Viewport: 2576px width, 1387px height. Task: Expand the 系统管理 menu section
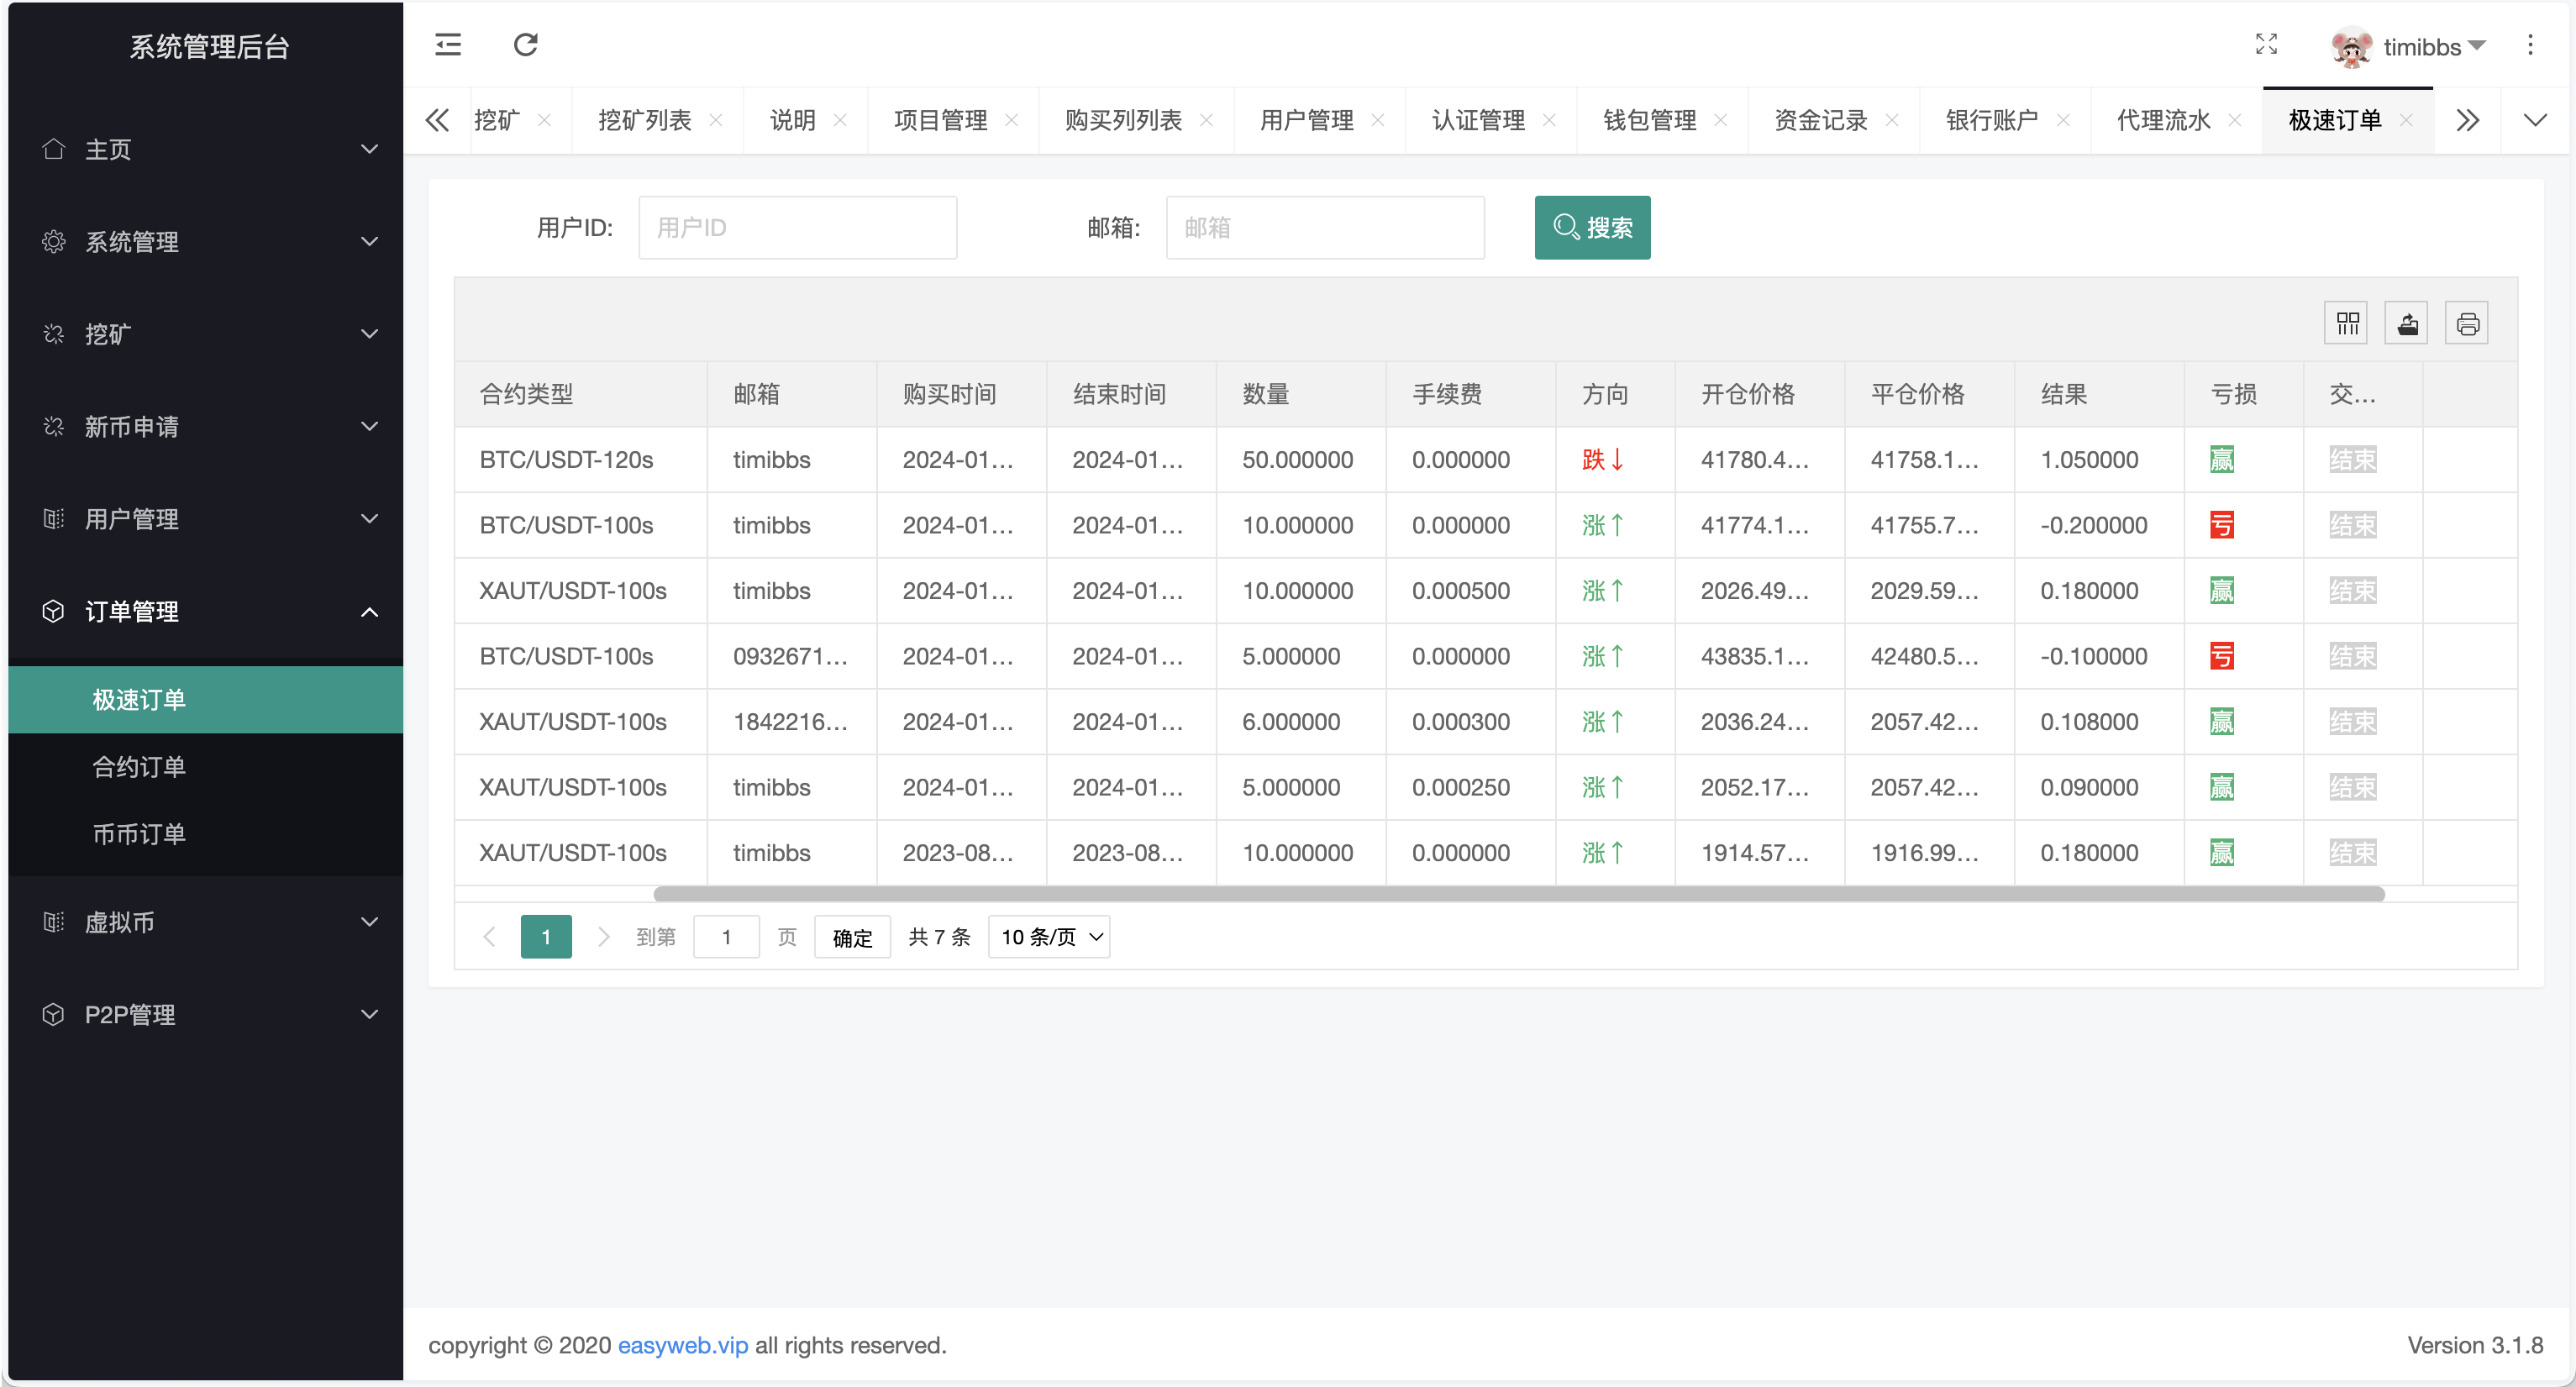pos(131,241)
